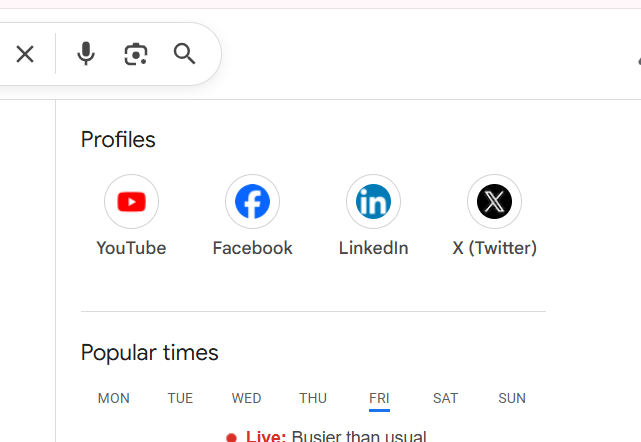Show popular times for WED
Viewport: 641px width, 442px height.
click(x=246, y=398)
